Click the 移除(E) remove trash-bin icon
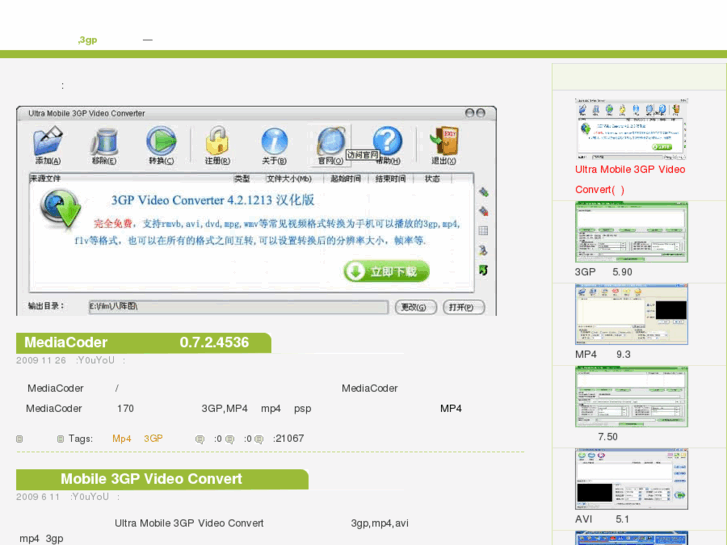The width and height of the screenshot is (727, 545). [x=104, y=142]
